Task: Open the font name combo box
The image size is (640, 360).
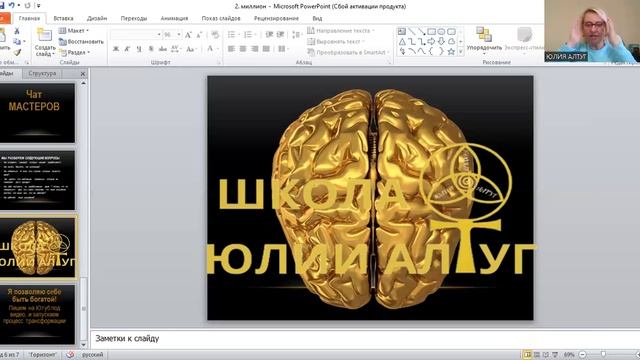Action: point(136,35)
